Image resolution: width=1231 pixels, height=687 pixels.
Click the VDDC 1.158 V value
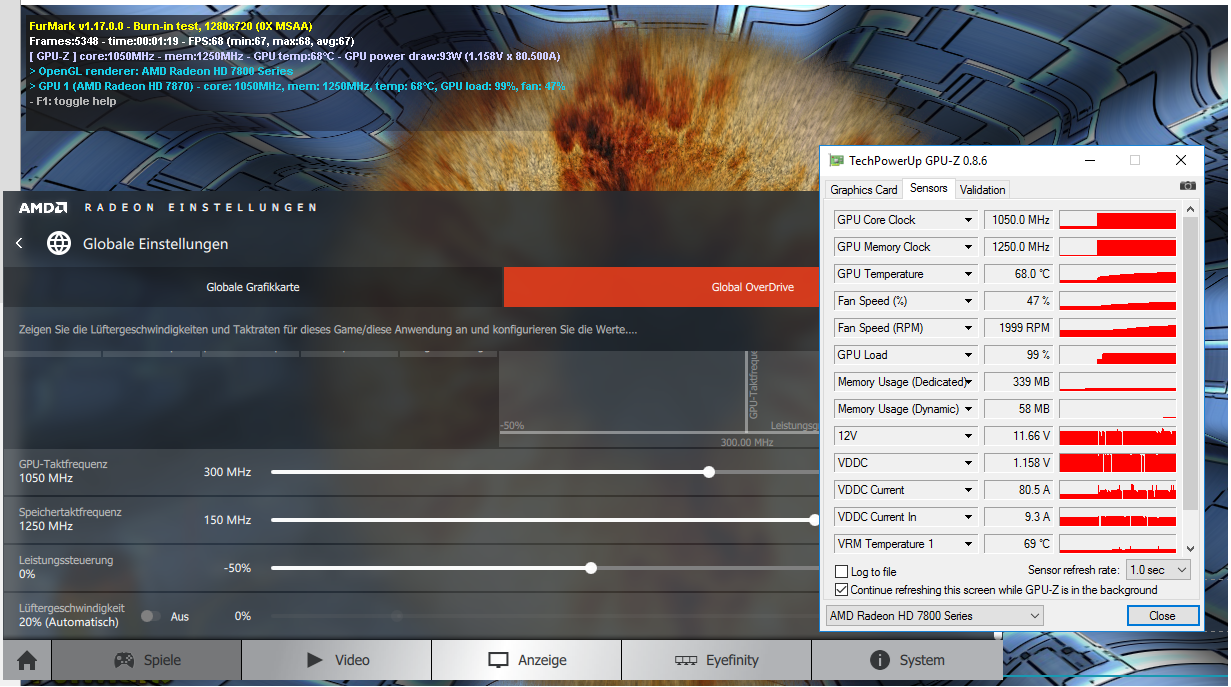click(1019, 463)
